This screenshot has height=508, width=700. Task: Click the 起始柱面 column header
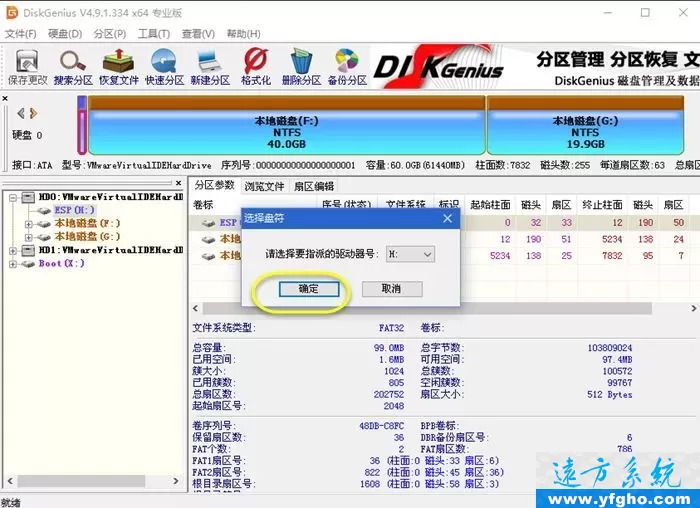click(490, 205)
